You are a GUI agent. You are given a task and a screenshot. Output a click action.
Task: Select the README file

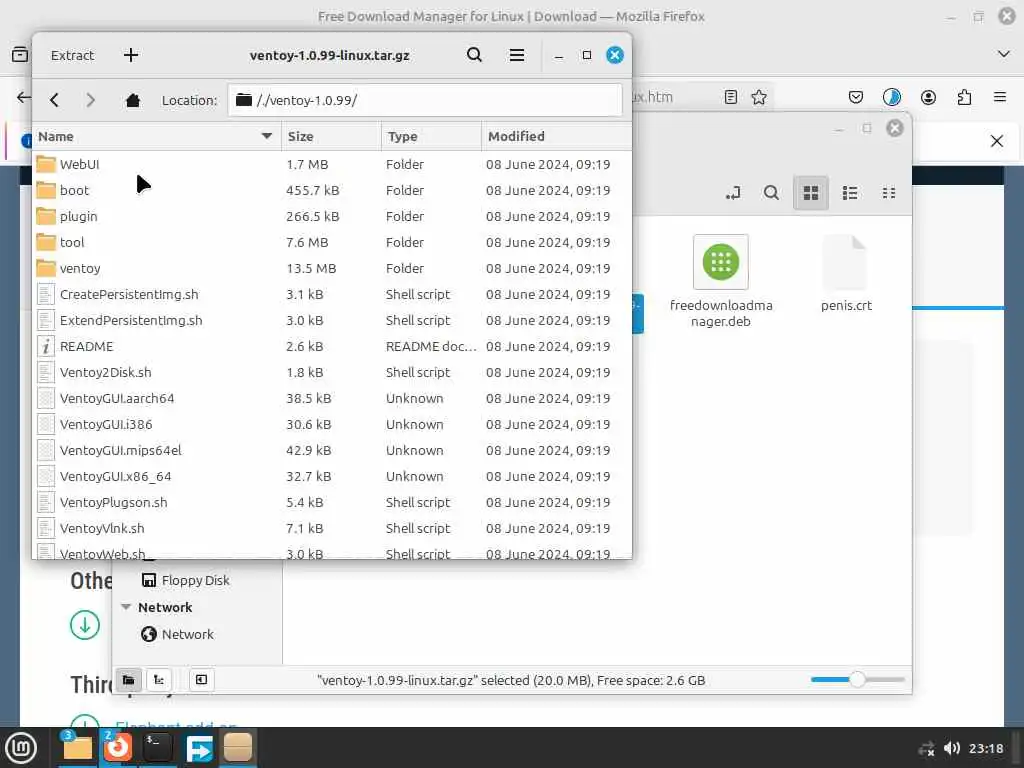pos(332,347)
